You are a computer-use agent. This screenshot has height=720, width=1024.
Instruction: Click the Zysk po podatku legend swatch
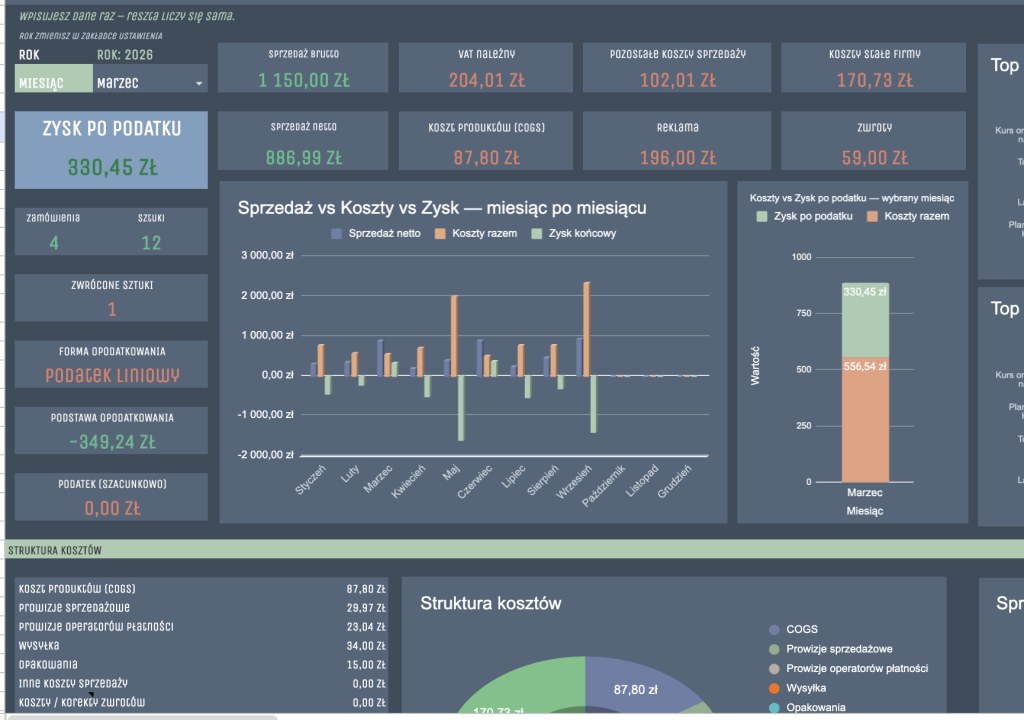(761, 216)
